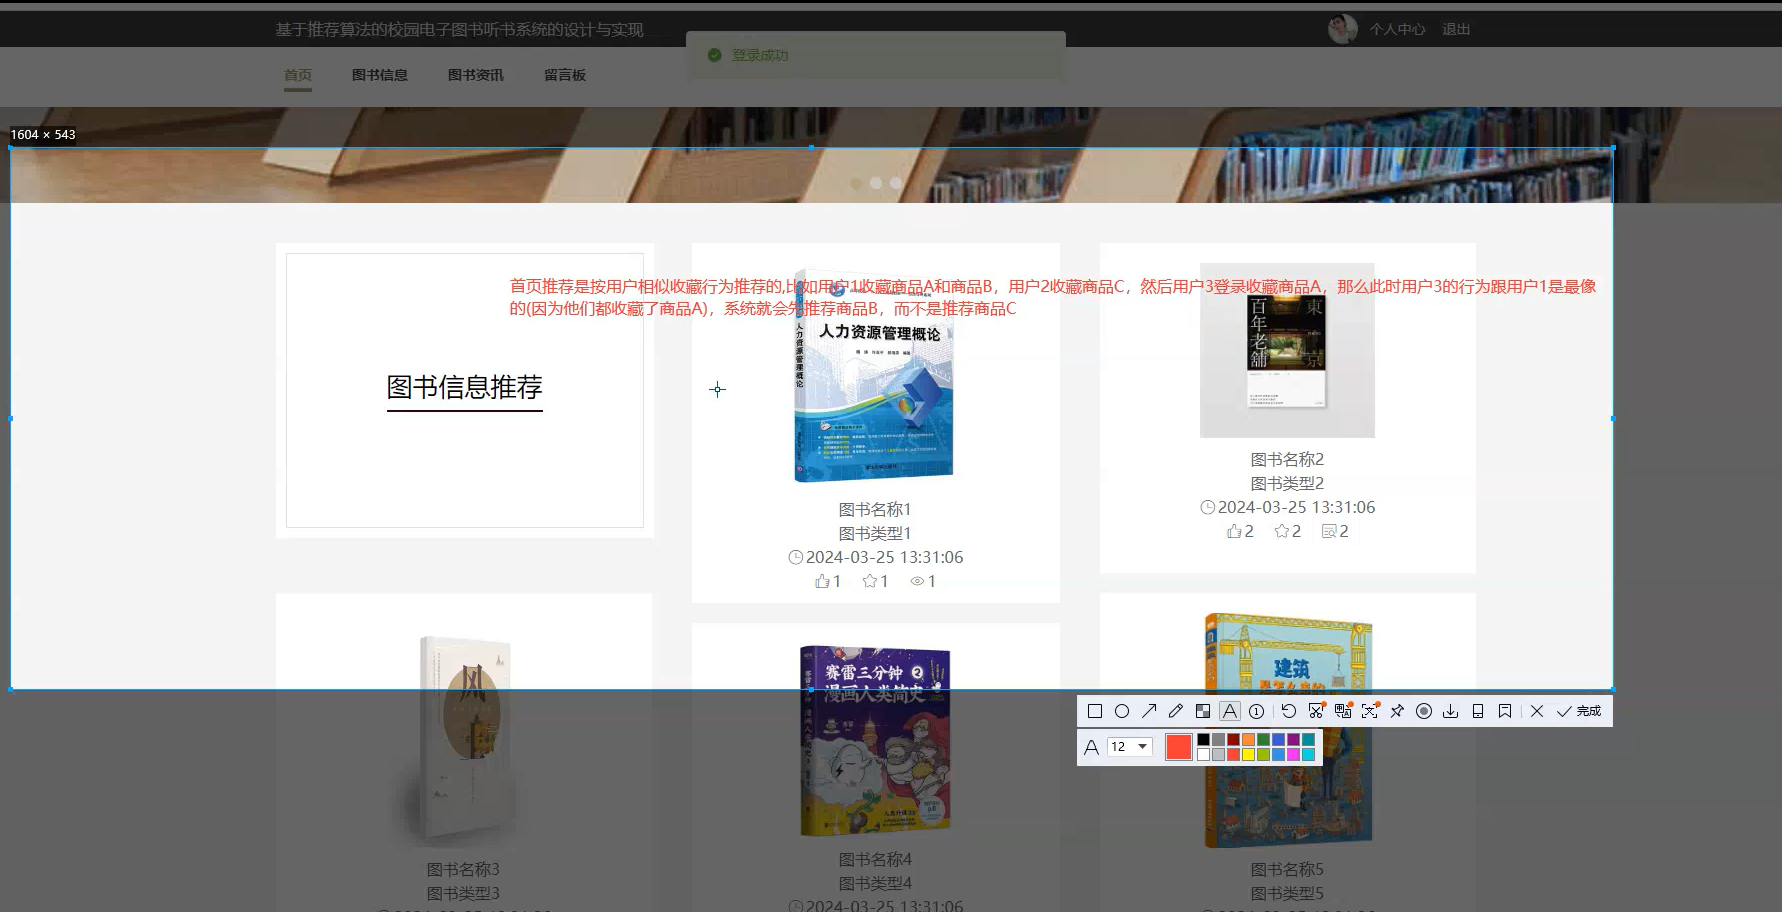Screen dimensions: 1782x912
Task: Click 退出 to log out
Action: [x=1456, y=29]
